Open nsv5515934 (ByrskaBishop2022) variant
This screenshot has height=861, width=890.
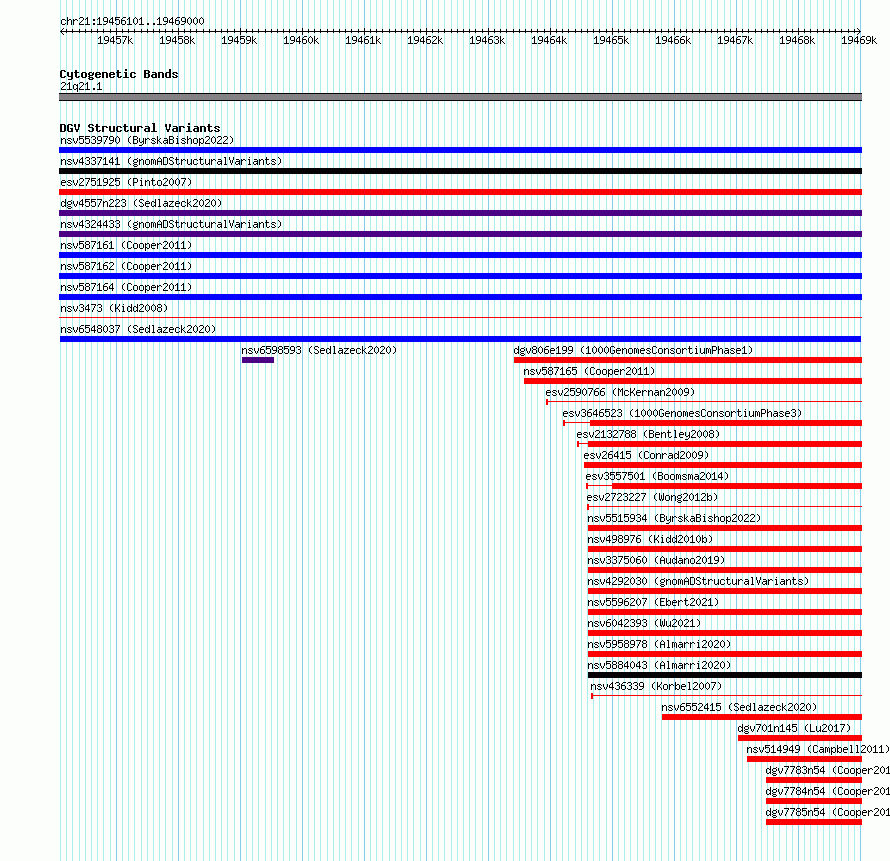[674, 518]
